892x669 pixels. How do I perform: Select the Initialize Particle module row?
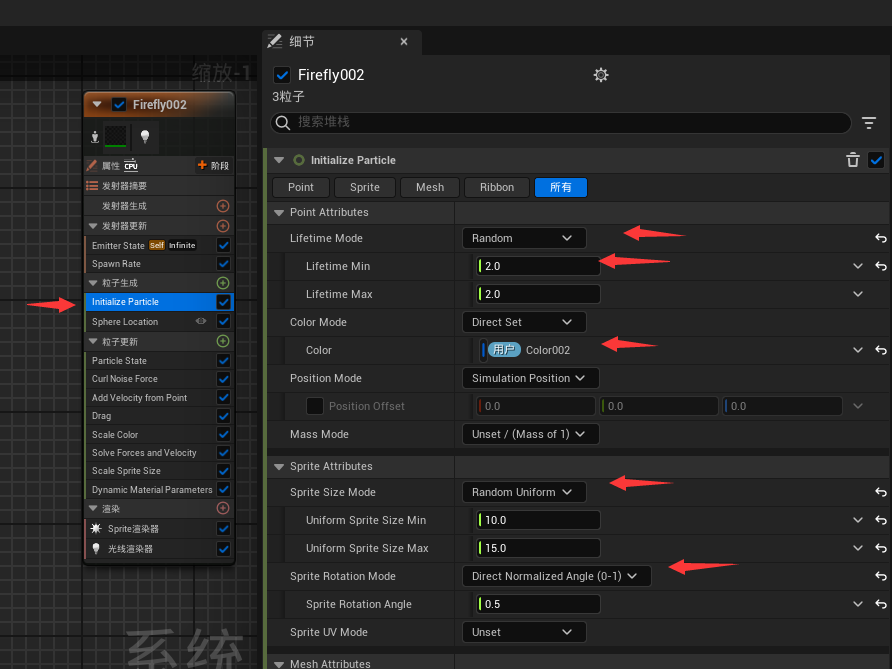tap(159, 302)
